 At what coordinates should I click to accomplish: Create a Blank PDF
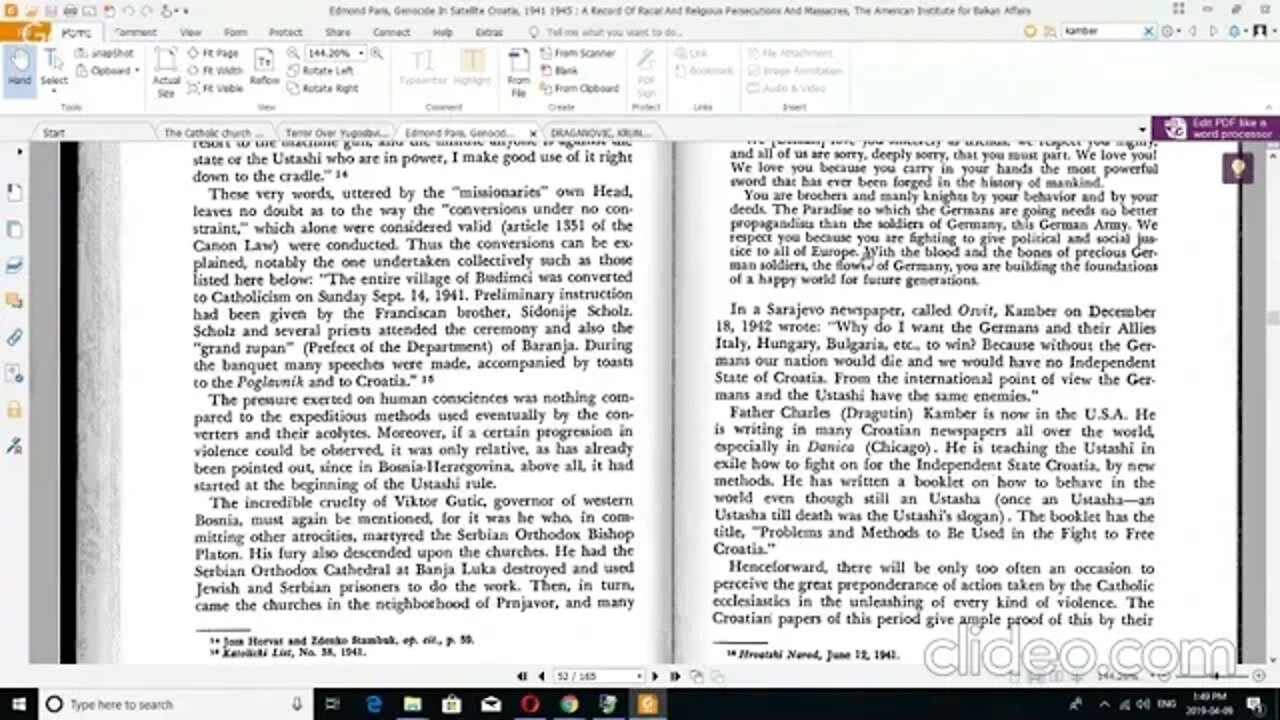(x=559, y=71)
